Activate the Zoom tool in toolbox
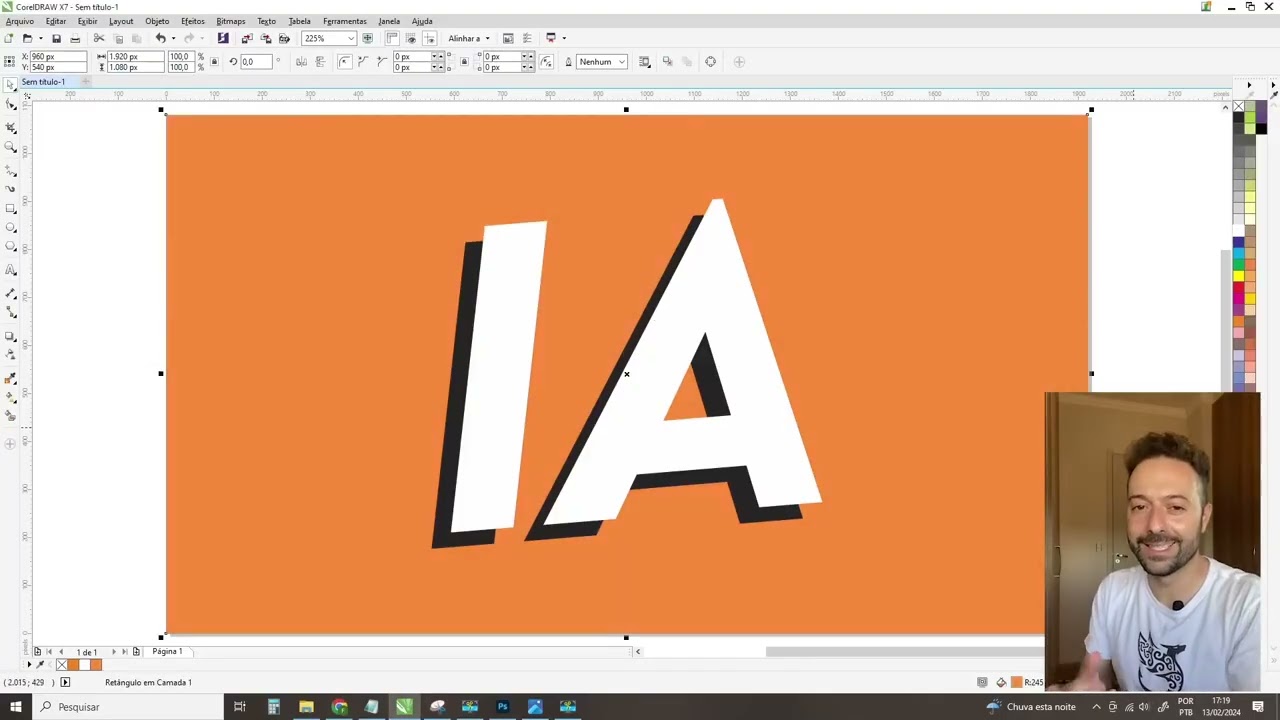 point(11,147)
